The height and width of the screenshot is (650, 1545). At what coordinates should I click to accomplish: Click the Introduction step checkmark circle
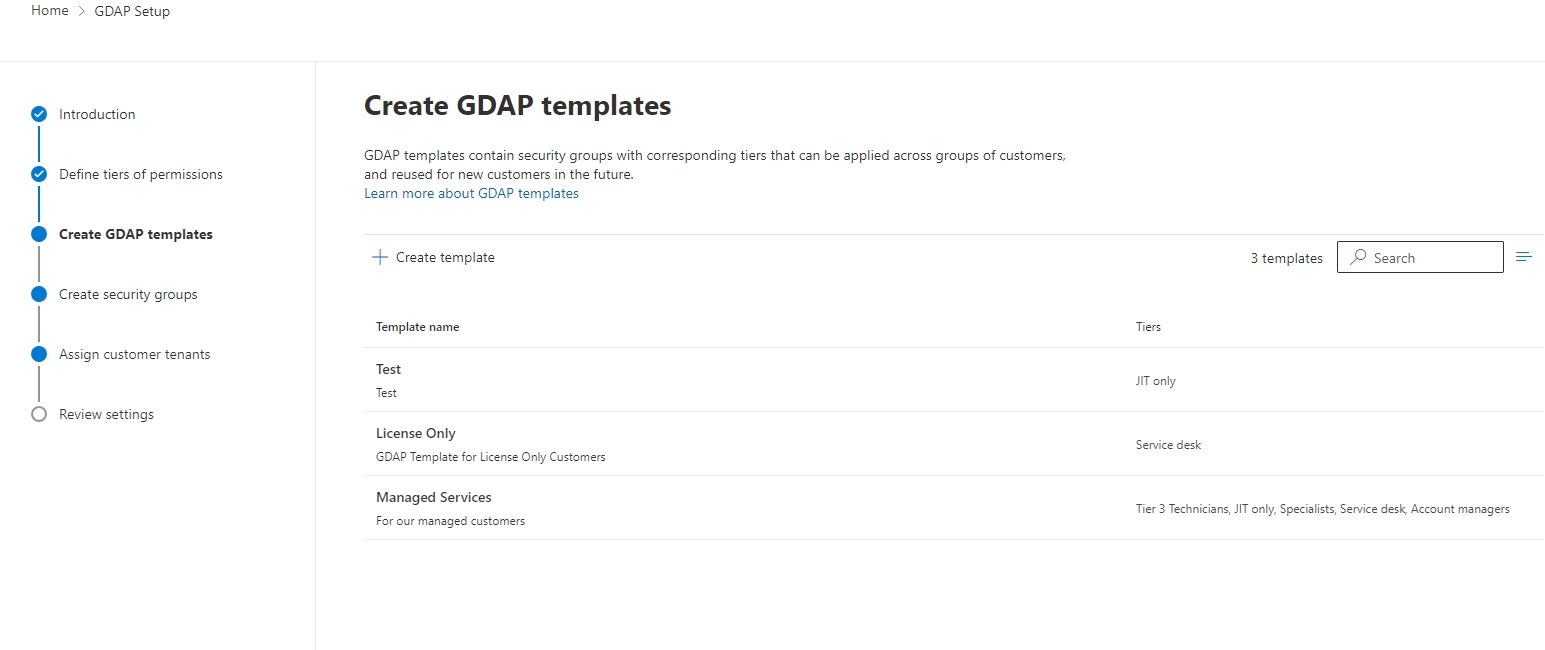(x=39, y=114)
